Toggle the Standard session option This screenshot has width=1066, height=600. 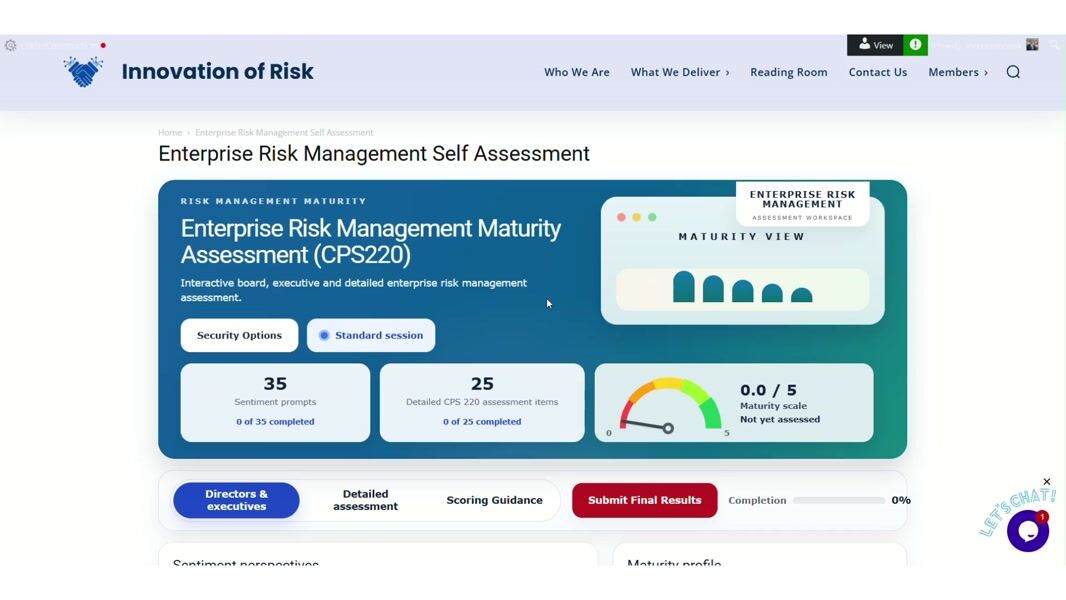coord(371,335)
